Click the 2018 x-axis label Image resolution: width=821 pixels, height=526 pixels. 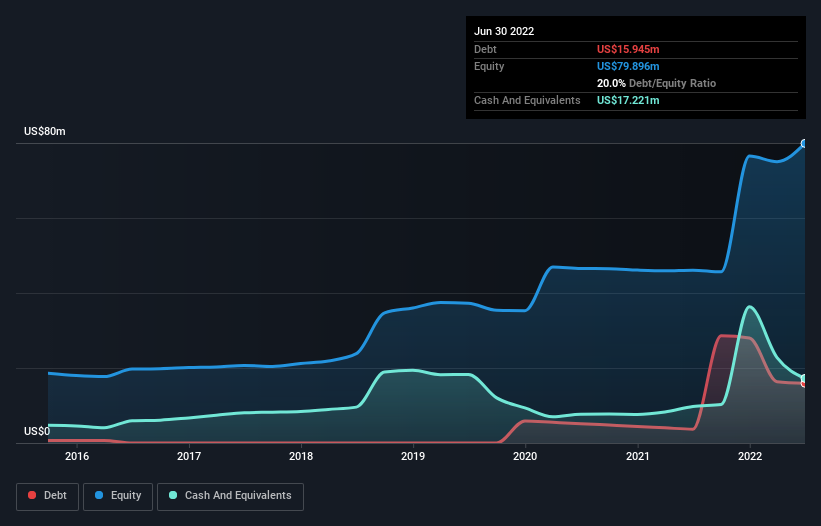(x=301, y=456)
